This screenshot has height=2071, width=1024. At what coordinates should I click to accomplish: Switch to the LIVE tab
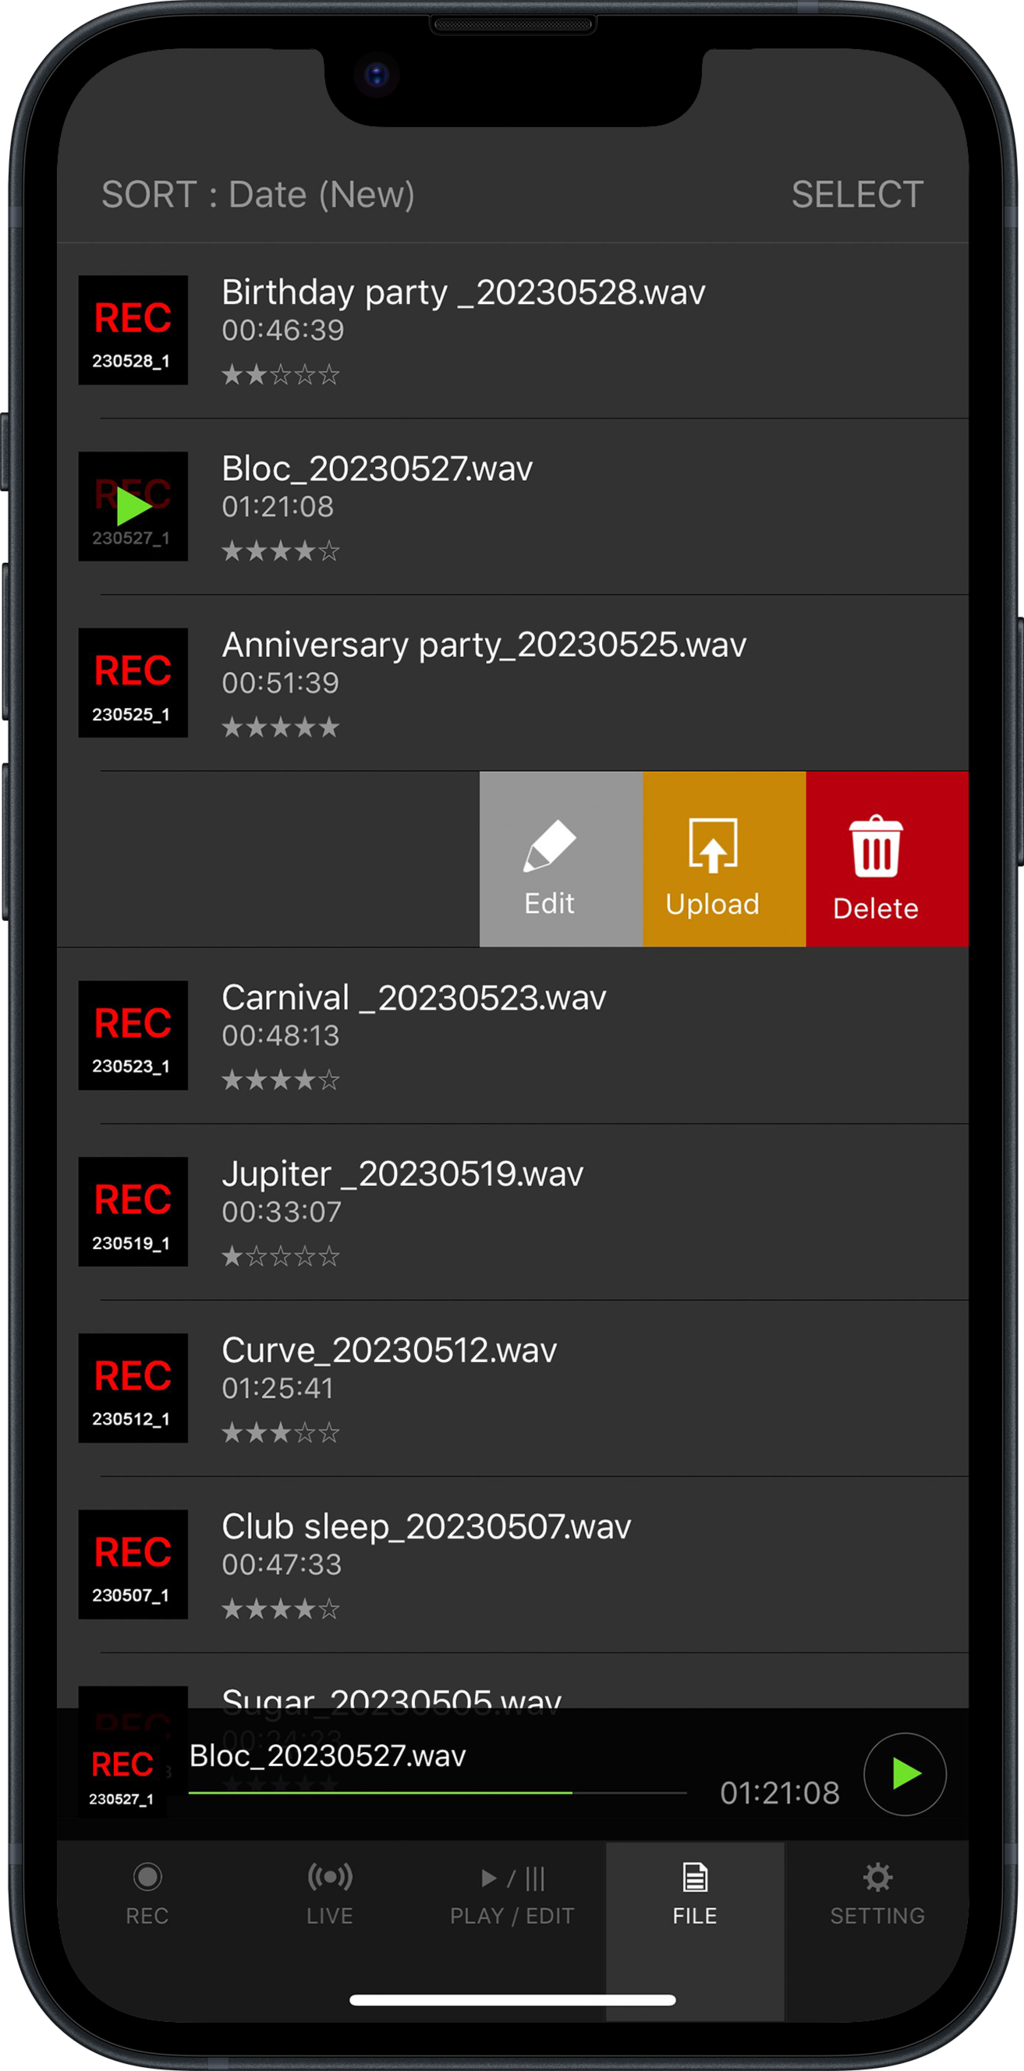tap(330, 1893)
